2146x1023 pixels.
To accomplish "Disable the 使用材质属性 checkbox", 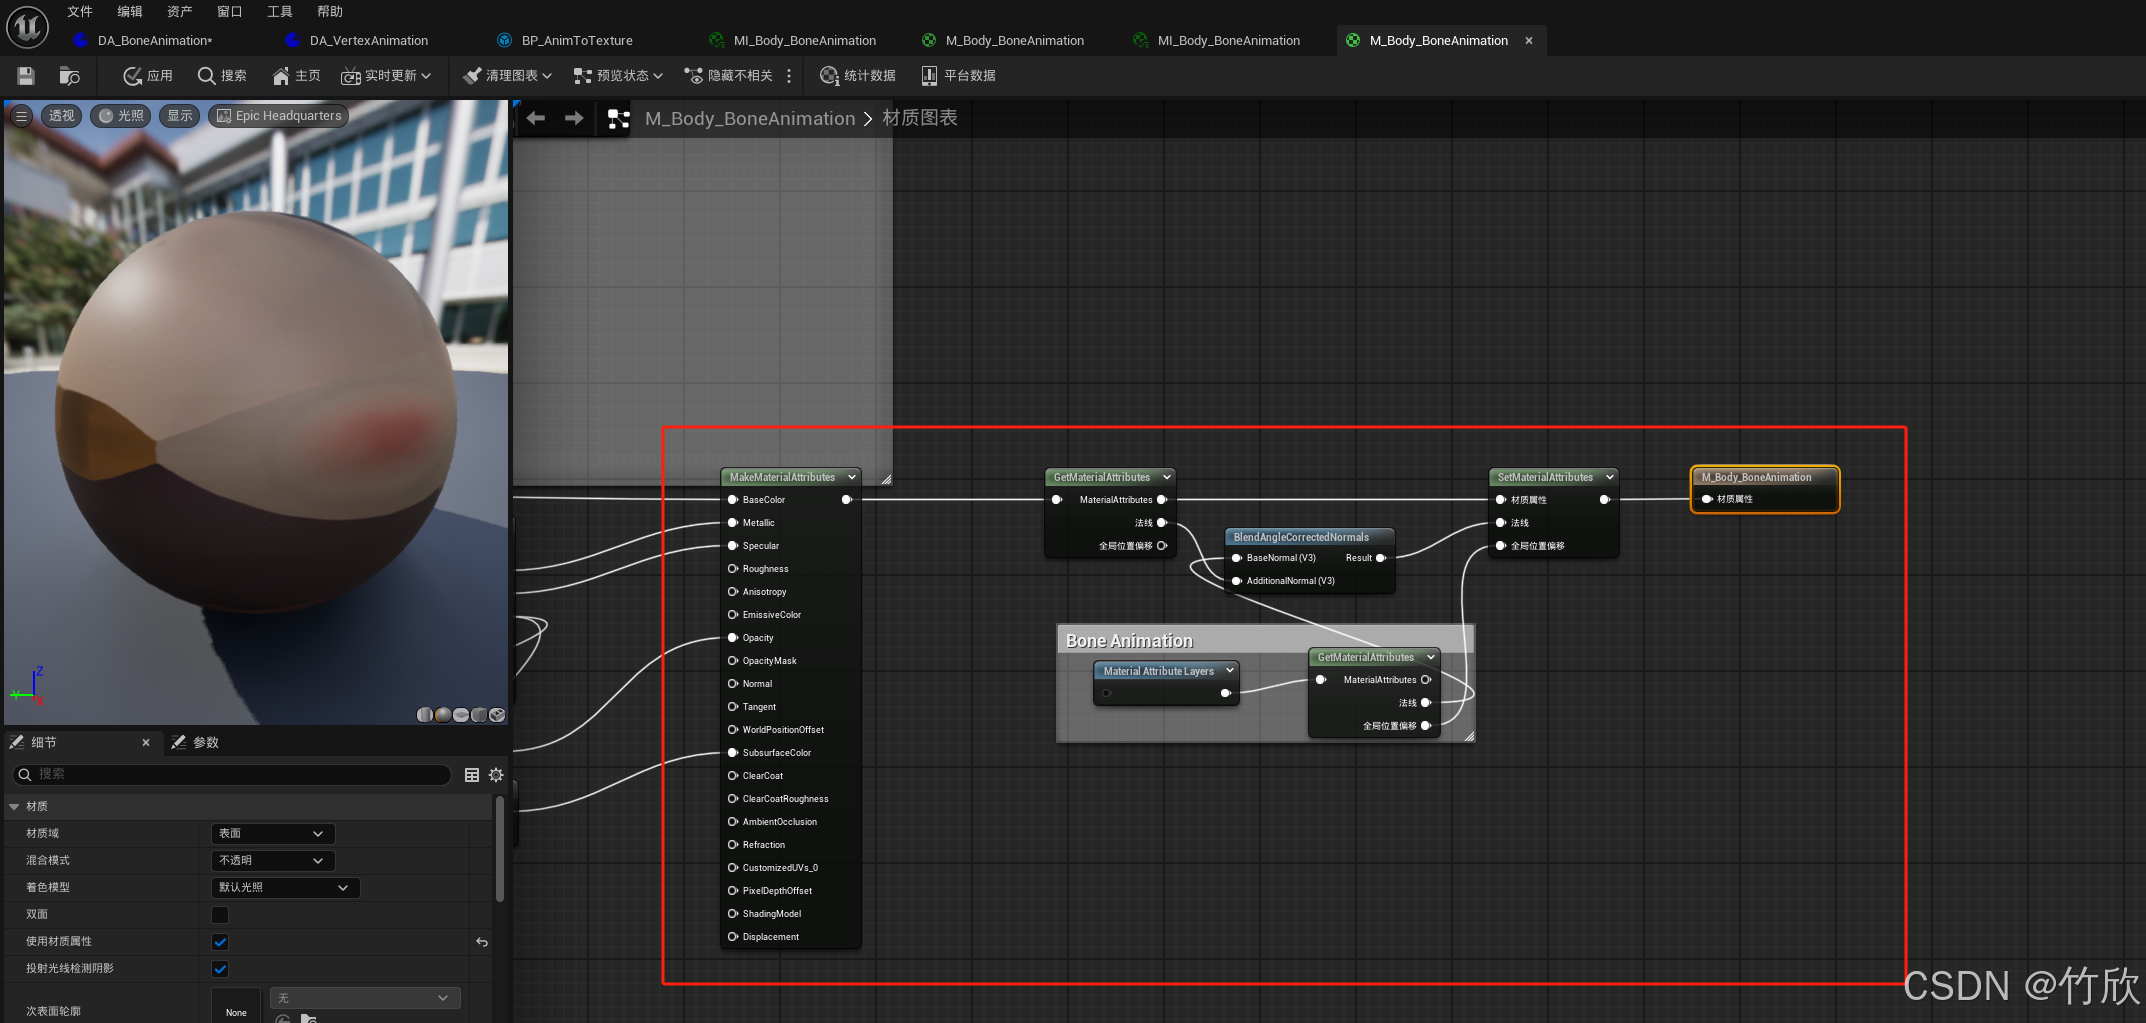I will (x=219, y=941).
